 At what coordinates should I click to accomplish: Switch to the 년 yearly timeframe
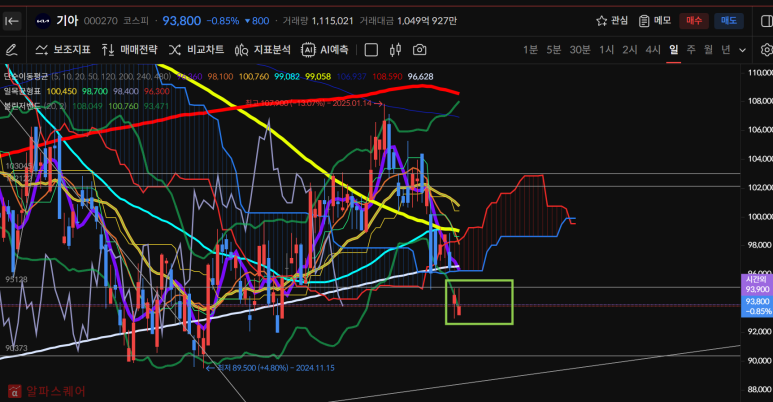coord(726,50)
